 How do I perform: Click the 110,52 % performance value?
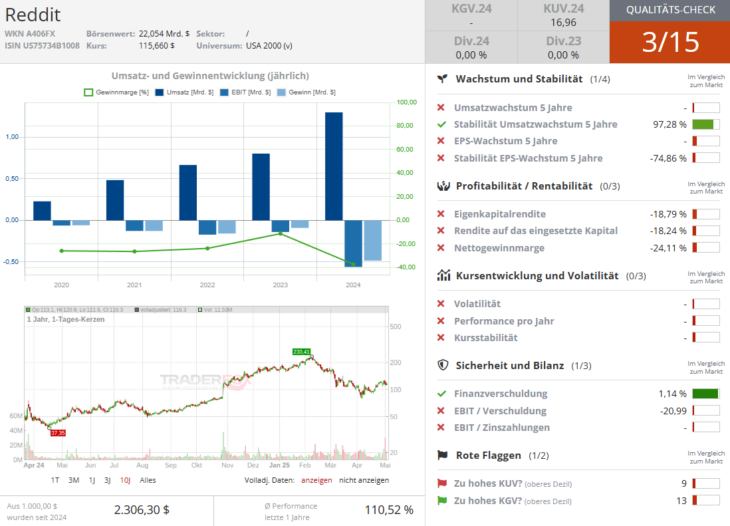389,510
